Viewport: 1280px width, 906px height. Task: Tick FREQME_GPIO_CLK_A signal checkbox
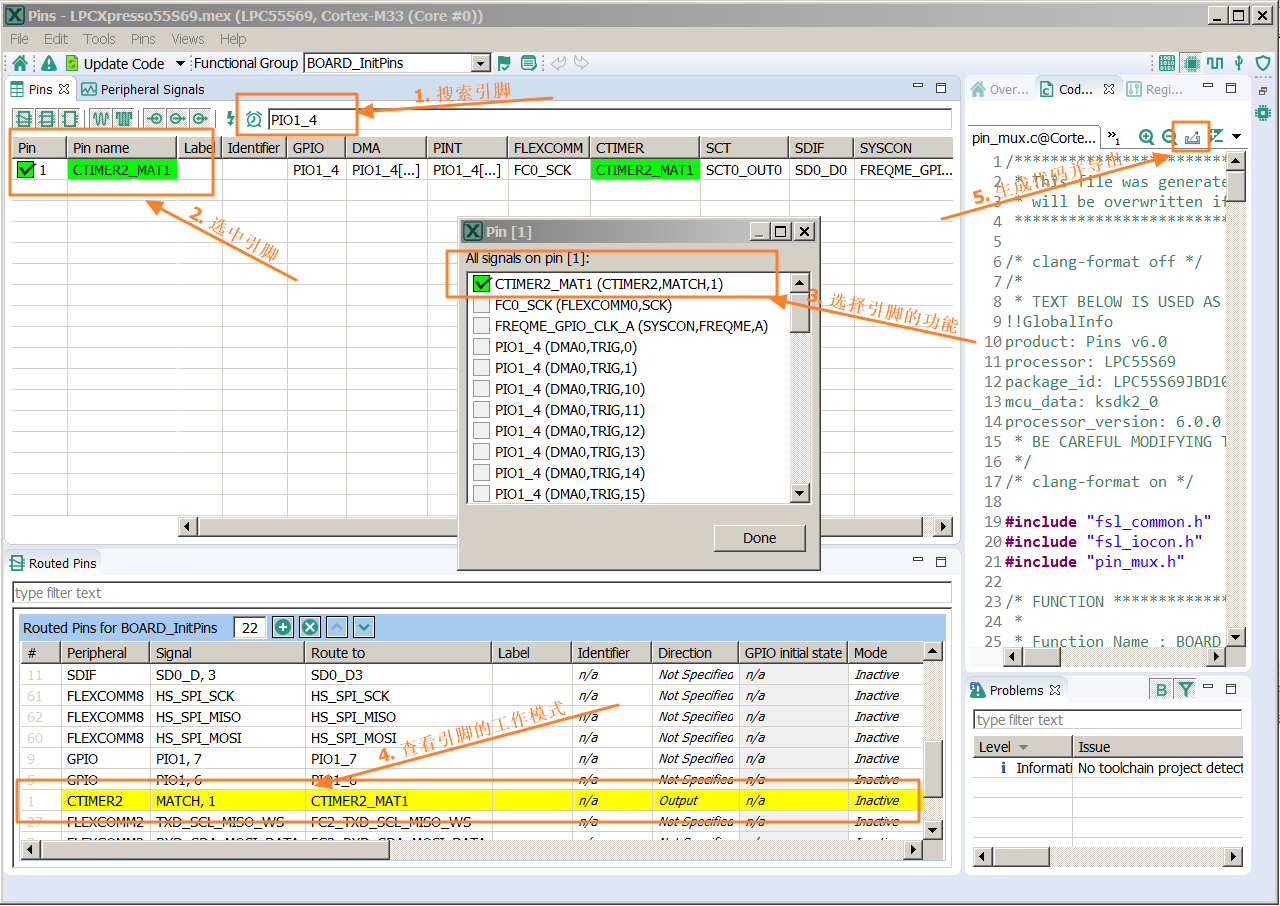coord(482,326)
